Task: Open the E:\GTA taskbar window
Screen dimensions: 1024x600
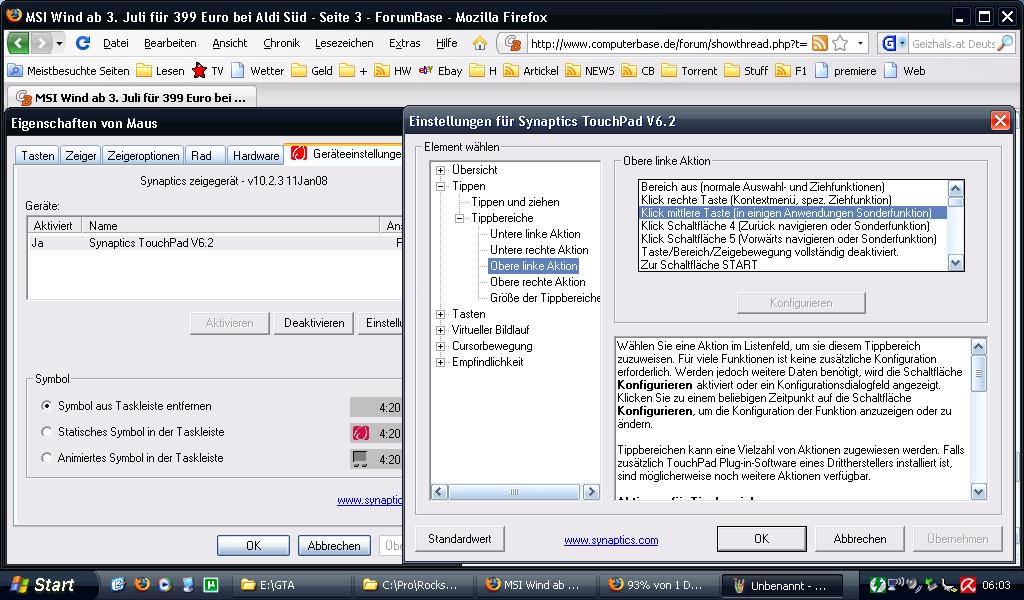Action: click(291, 585)
